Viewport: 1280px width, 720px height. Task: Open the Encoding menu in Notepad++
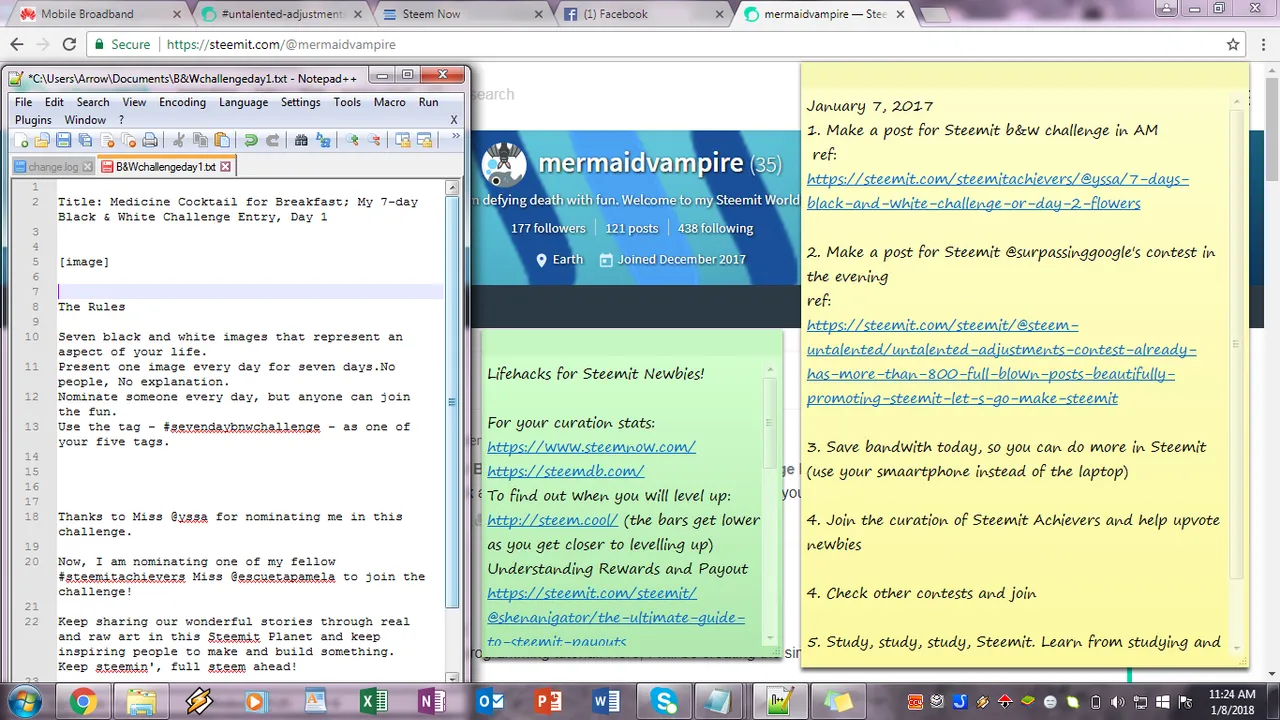click(x=182, y=102)
